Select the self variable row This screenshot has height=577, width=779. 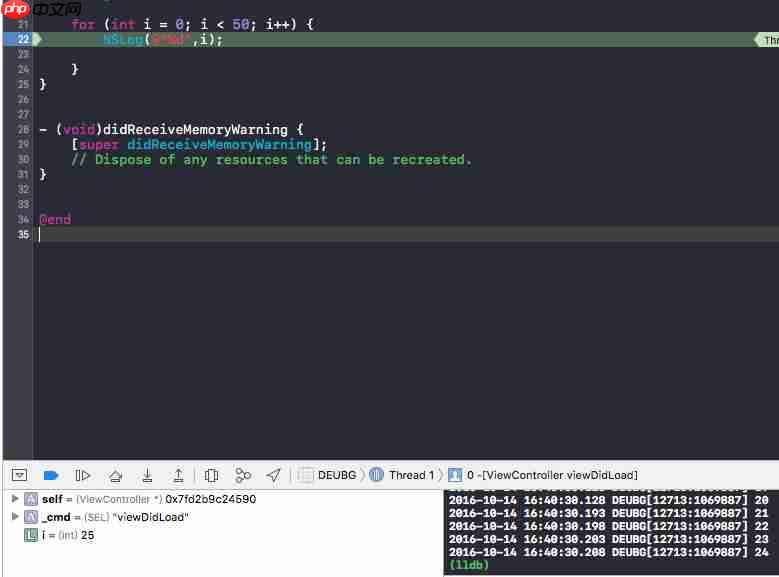(x=223, y=499)
